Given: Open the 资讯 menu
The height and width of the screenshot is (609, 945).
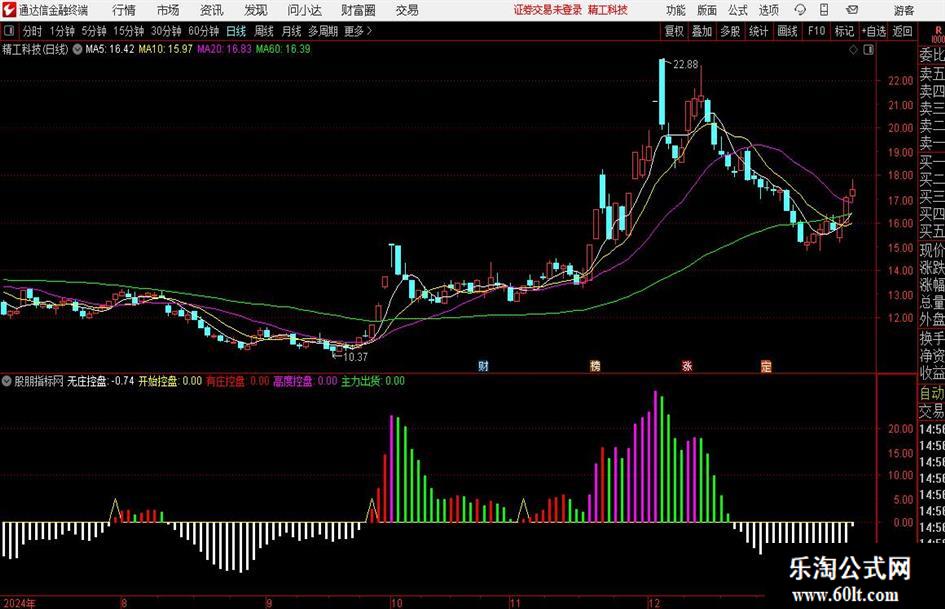Looking at the screenshot, I should pos(212,10).
